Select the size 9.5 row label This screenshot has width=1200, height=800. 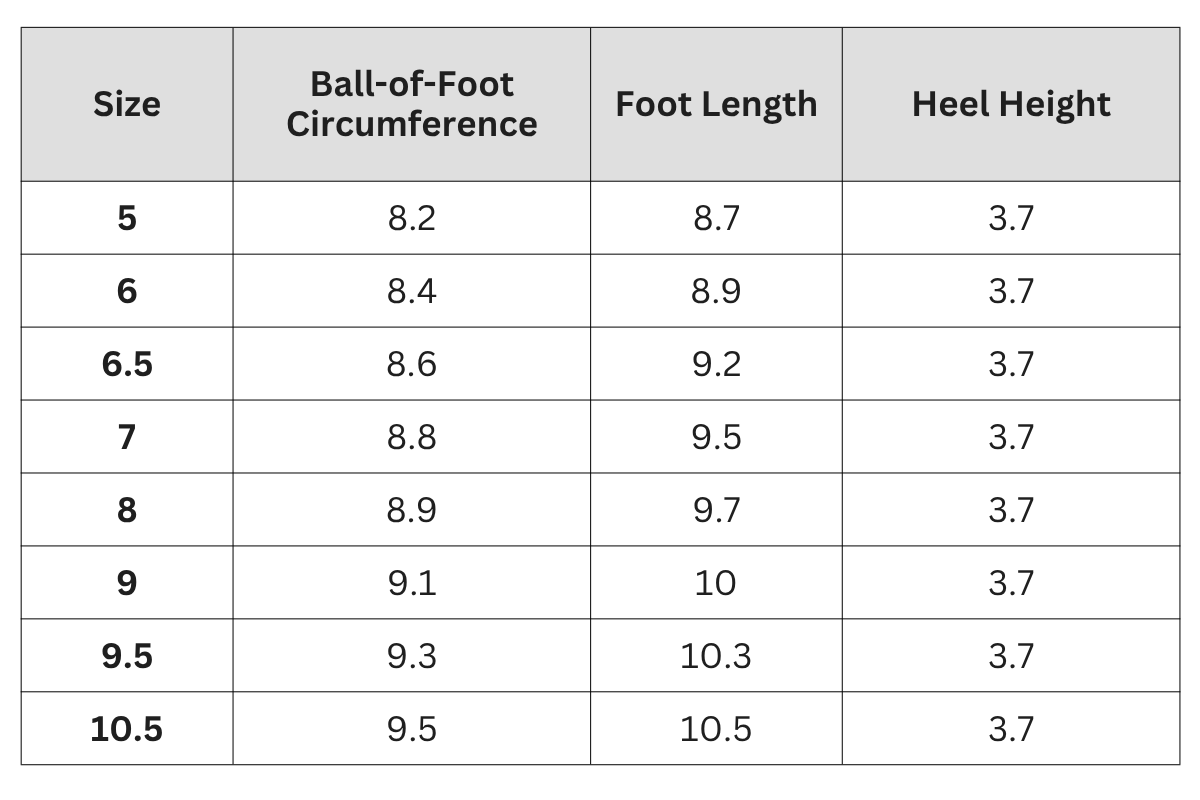[x=127, y=656]
